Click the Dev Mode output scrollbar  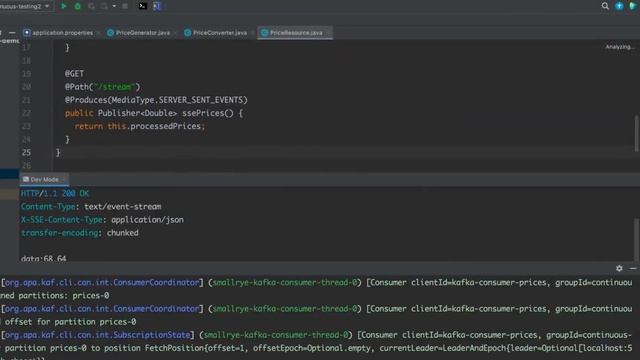click(x=636, y=239)
